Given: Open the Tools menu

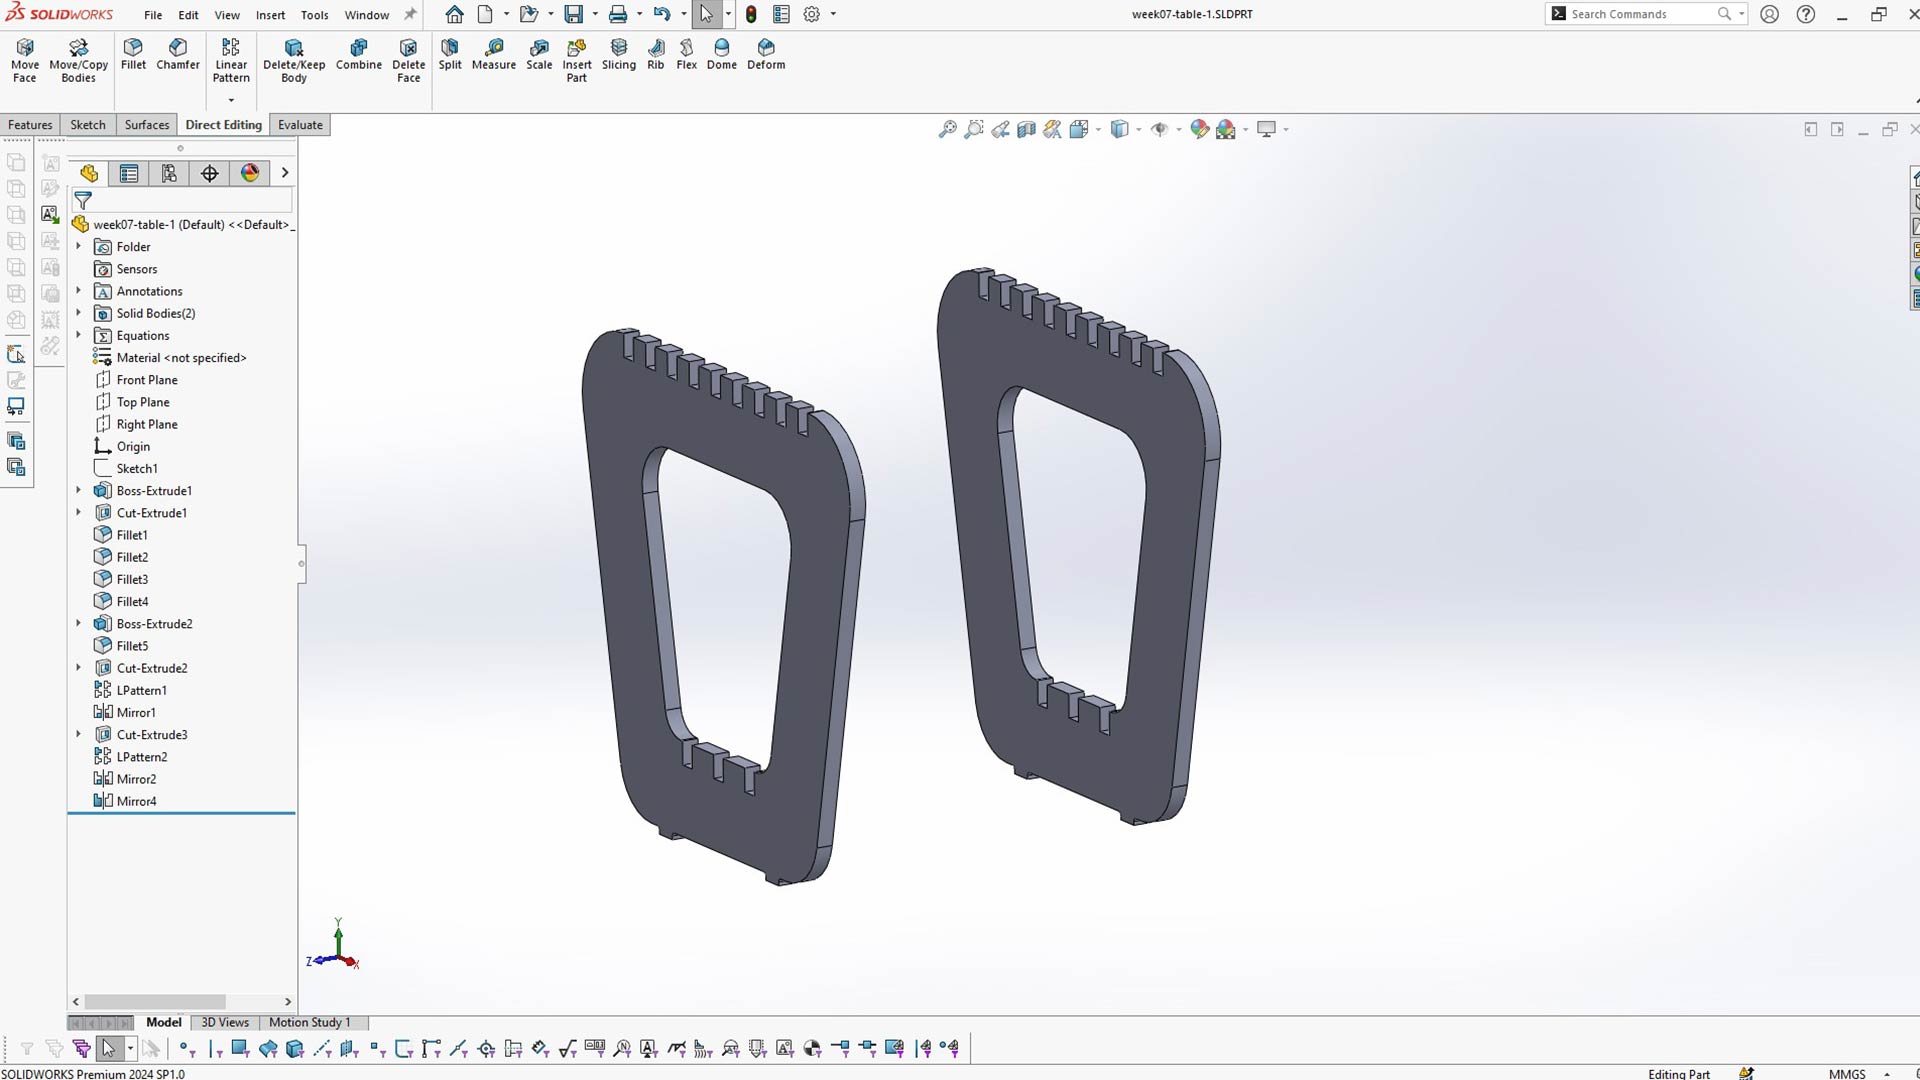Looking at the screenshot, I should tap(314, 15).
